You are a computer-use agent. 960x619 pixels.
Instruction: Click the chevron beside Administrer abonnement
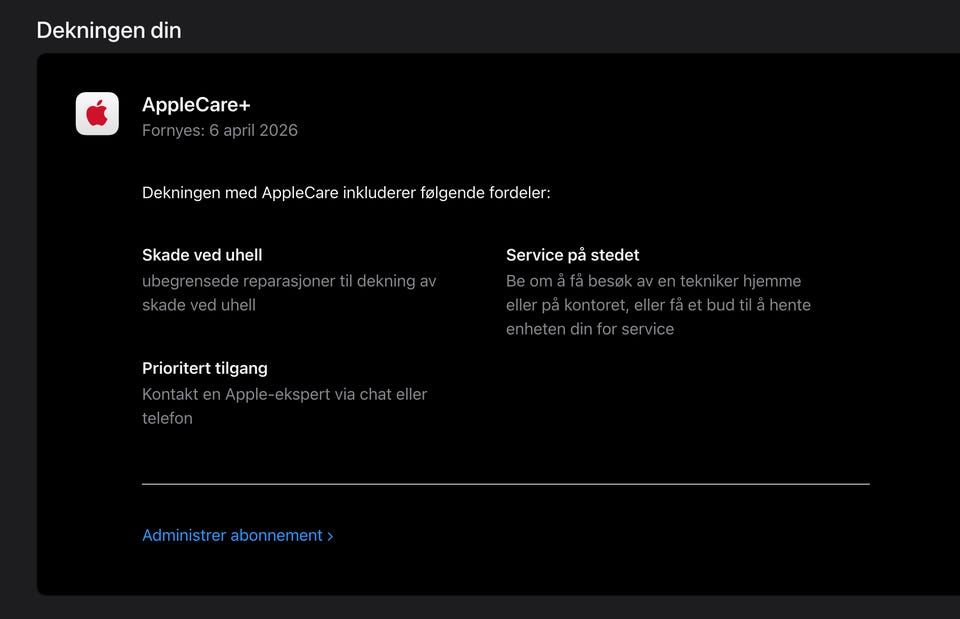tap(330, 536)
